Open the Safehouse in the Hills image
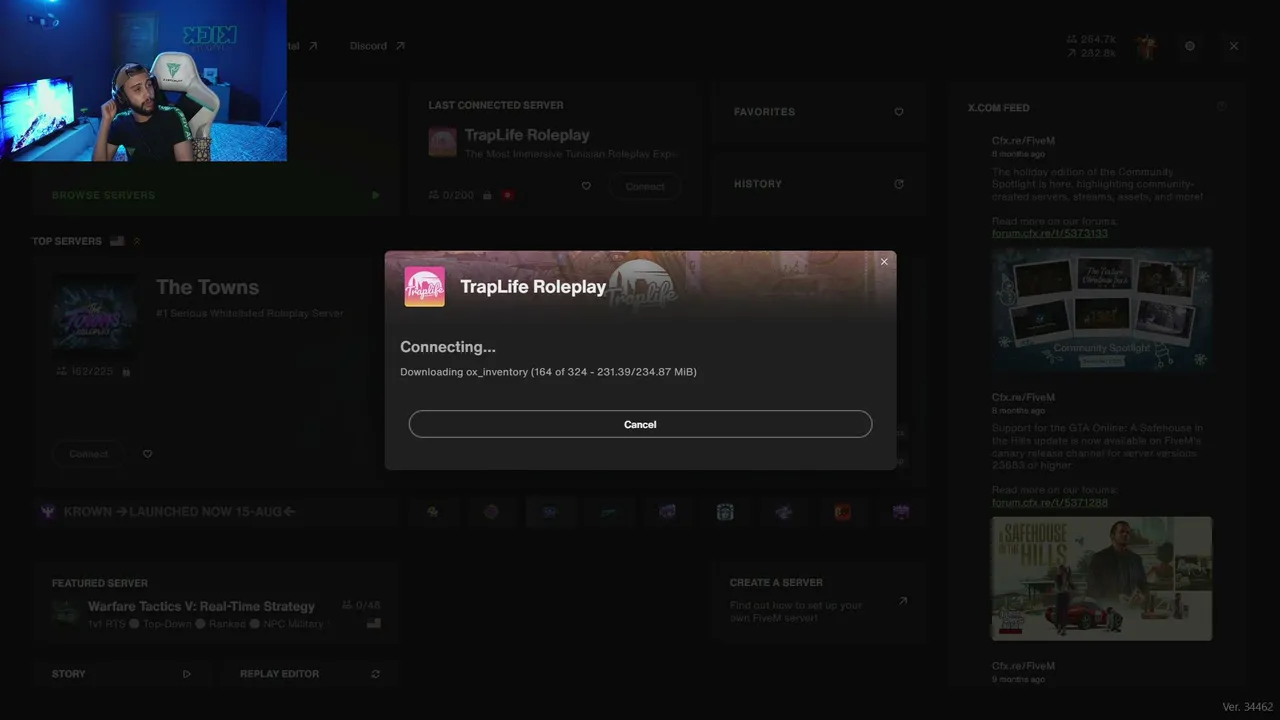Image resolution: width=1280 pixels, height=720 pixels. pos(1102,578)
